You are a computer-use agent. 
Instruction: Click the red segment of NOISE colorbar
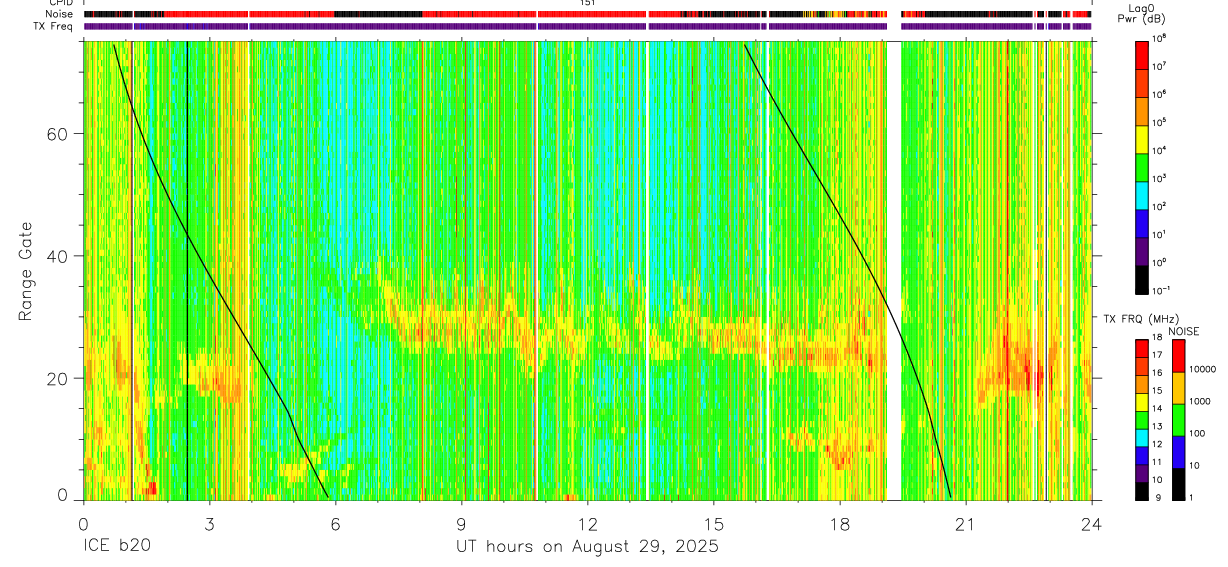coord(1178,356)
